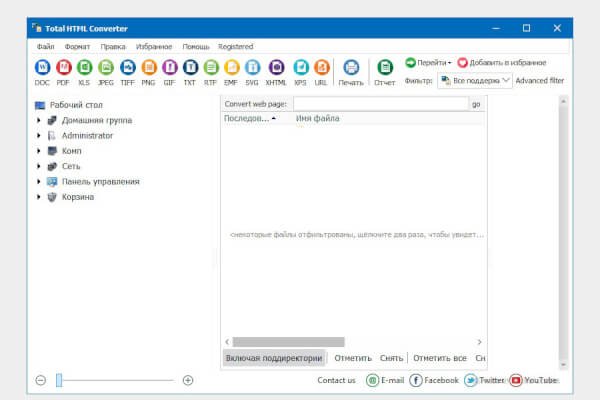Click the Снять button
This screenshot has width=600, height=400.
coord(391,358)
